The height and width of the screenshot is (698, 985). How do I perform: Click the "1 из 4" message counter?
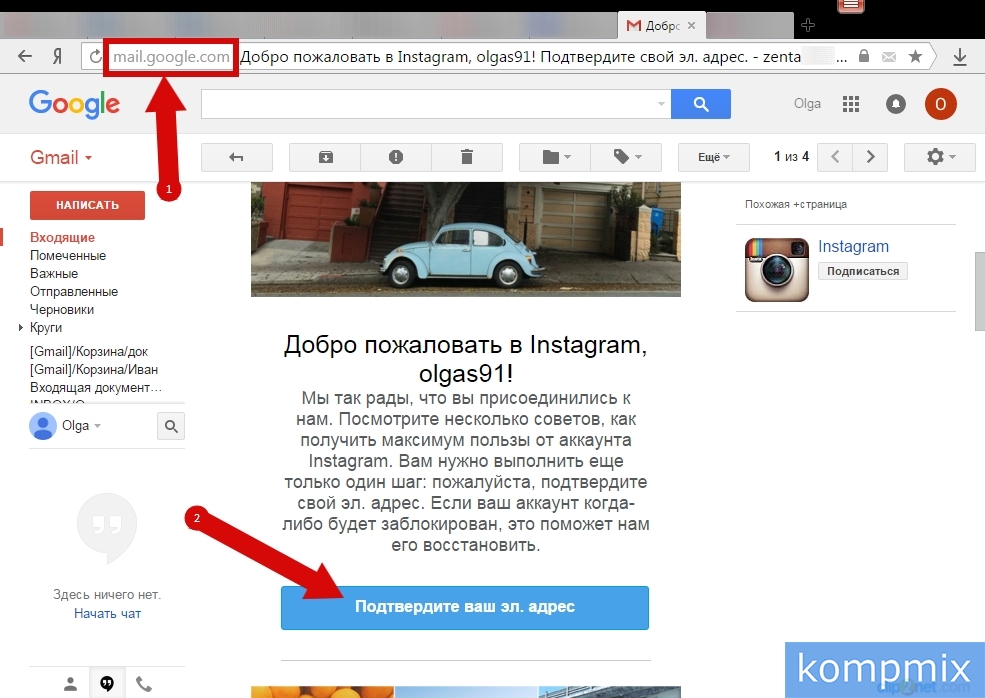coord(792,157)
